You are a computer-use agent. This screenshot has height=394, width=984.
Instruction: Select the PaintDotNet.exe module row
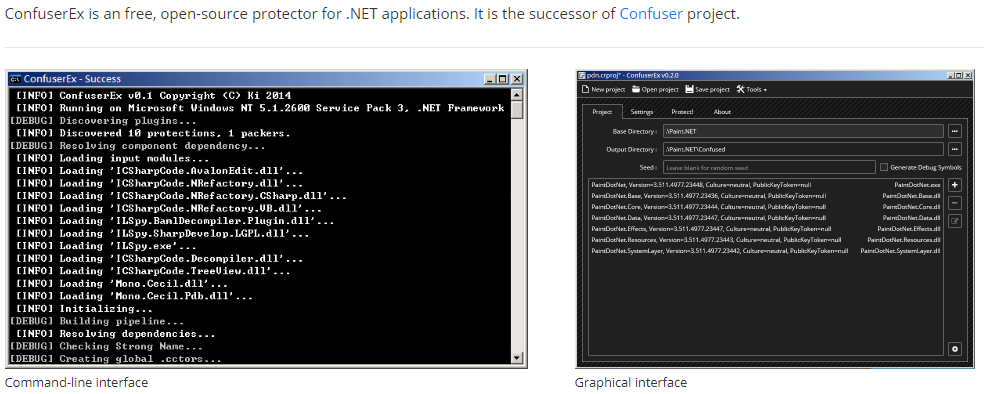(766, 186)
